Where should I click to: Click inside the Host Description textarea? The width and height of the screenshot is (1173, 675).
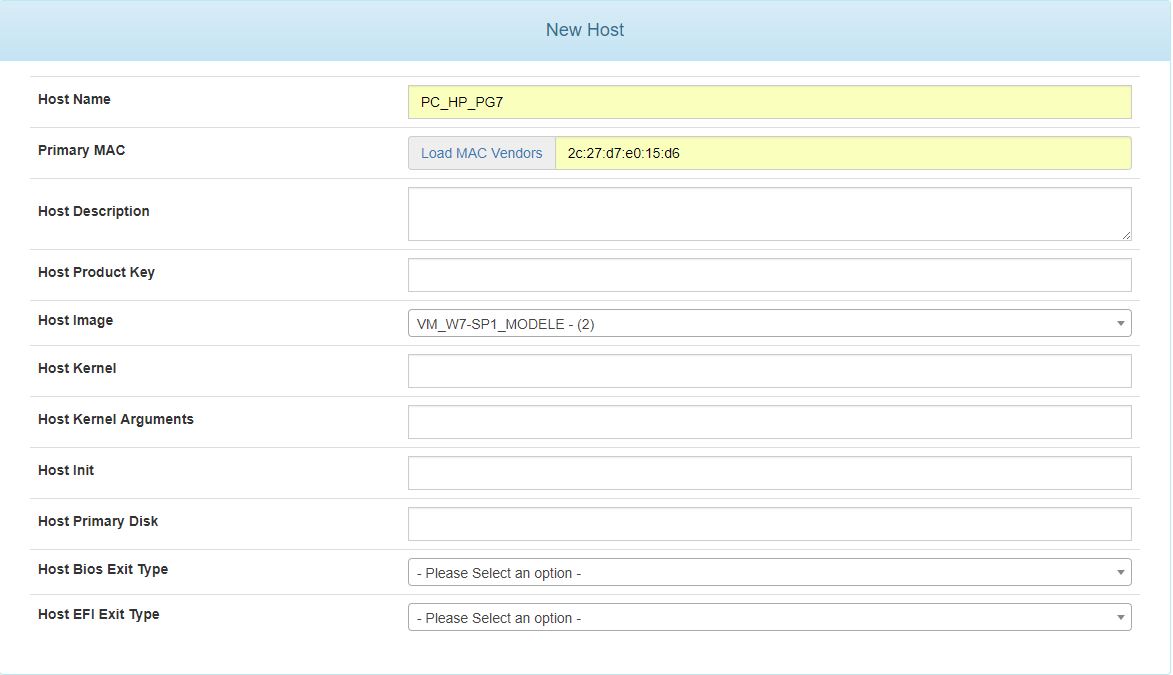[x=769, y=213]
